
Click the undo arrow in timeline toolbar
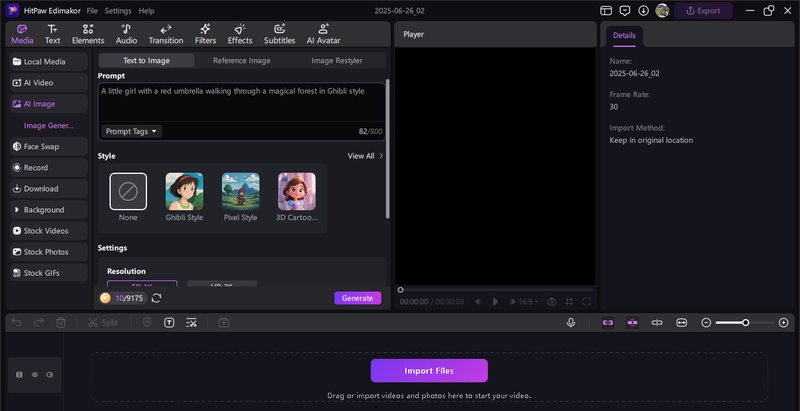point(16,323)
